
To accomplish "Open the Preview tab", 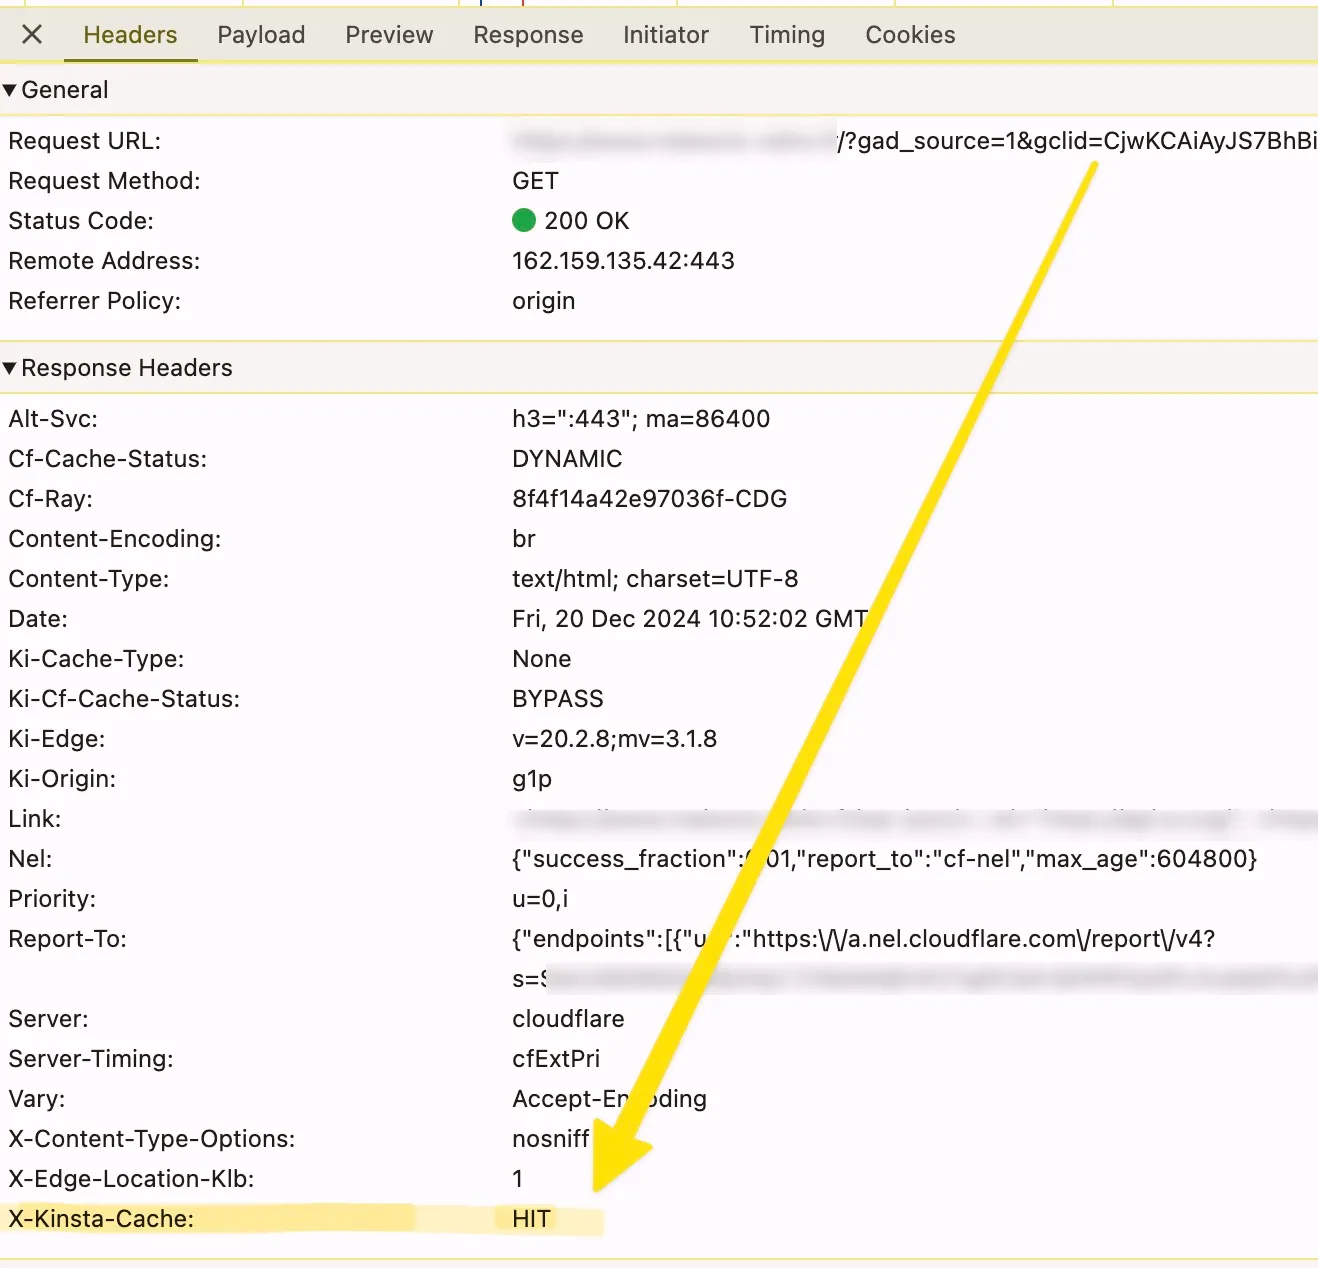I will (389, 34).
